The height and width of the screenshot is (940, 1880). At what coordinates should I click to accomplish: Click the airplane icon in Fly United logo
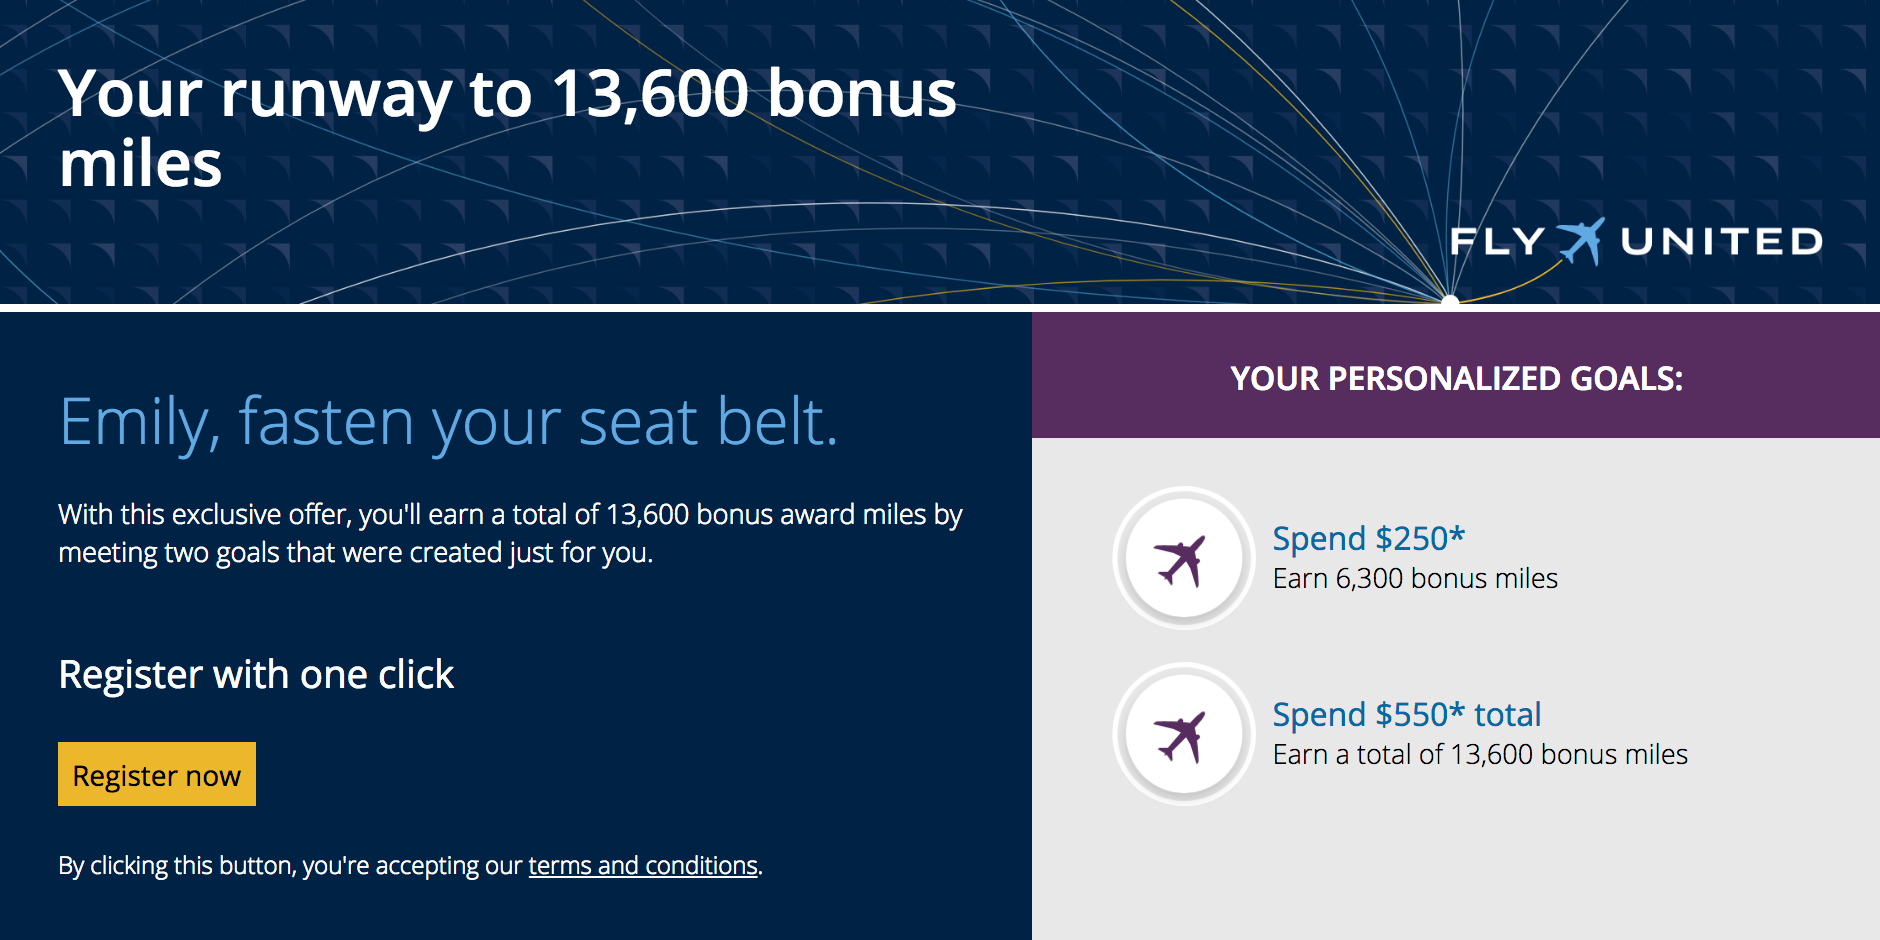(x=1581, y=241)
